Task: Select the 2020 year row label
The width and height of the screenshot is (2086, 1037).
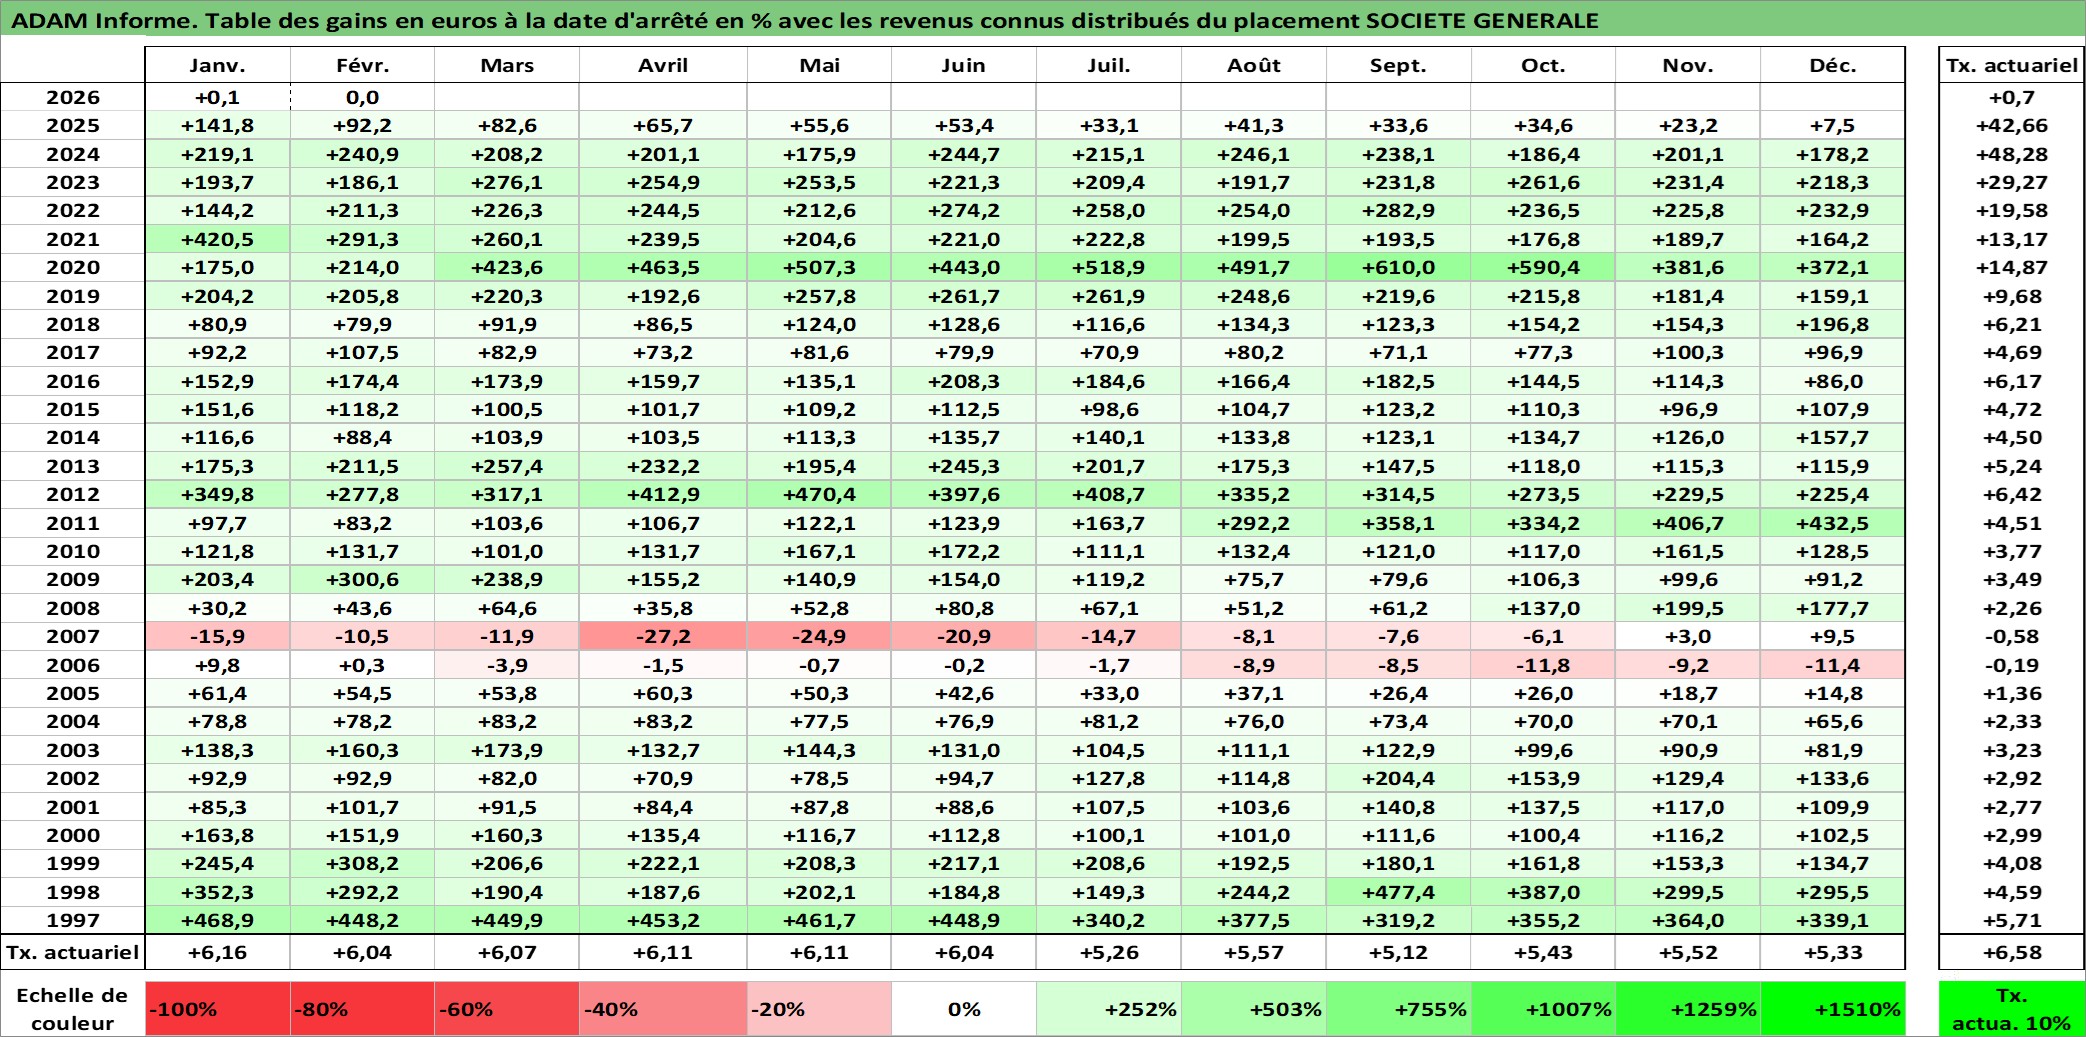Action: [x=73, y=267]
